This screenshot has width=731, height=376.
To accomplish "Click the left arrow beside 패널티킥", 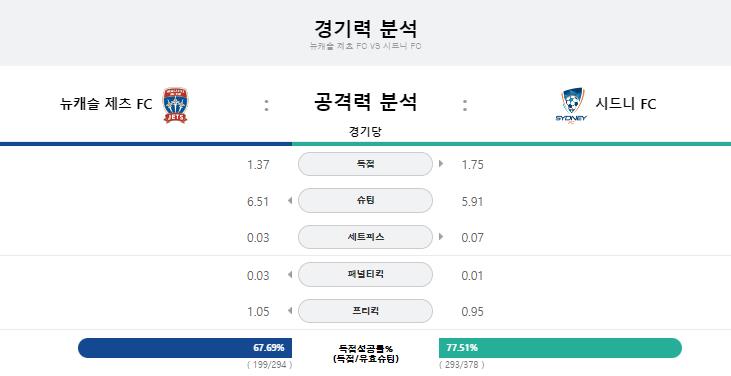I will pos(290,274).
